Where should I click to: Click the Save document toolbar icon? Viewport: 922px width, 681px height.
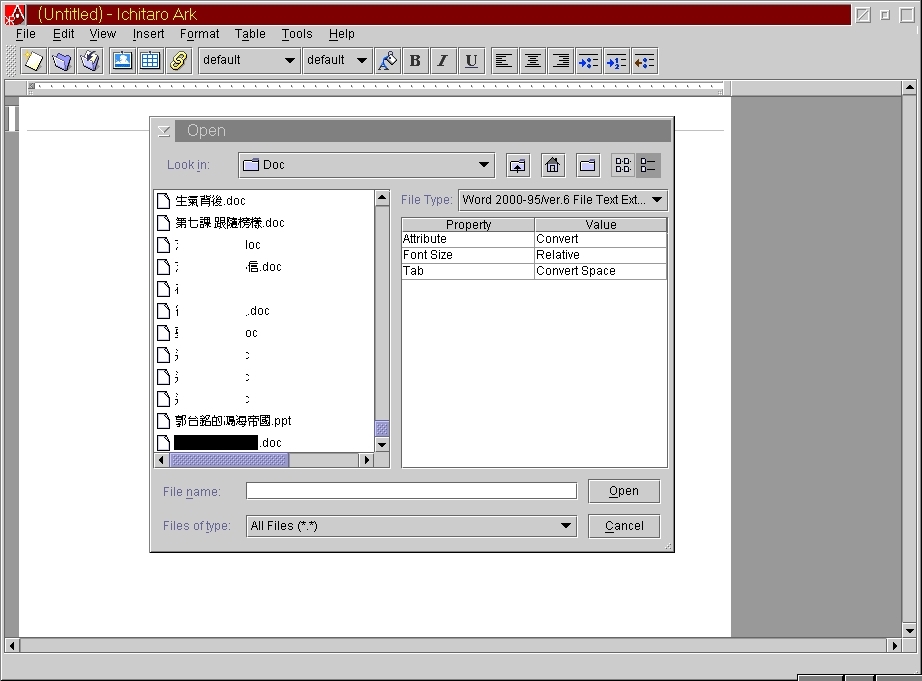click(90, 61)
